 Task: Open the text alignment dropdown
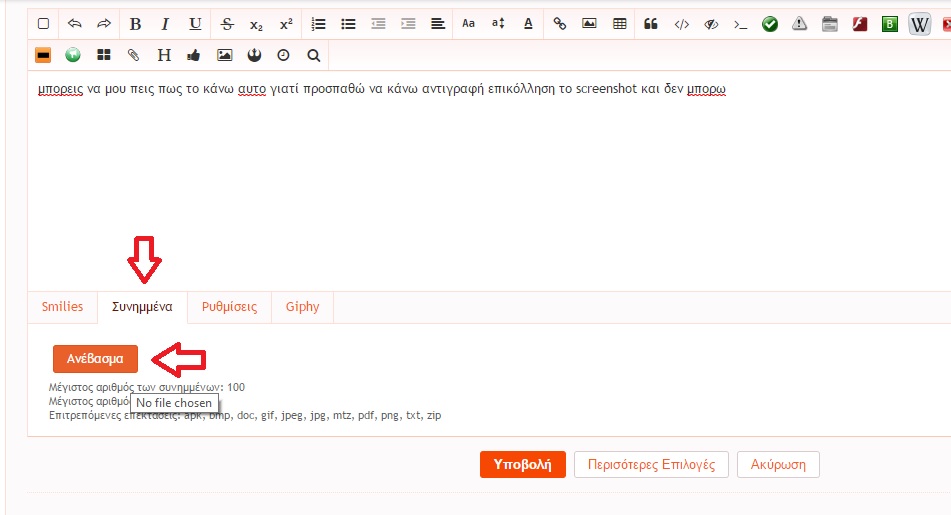[437, 24]
